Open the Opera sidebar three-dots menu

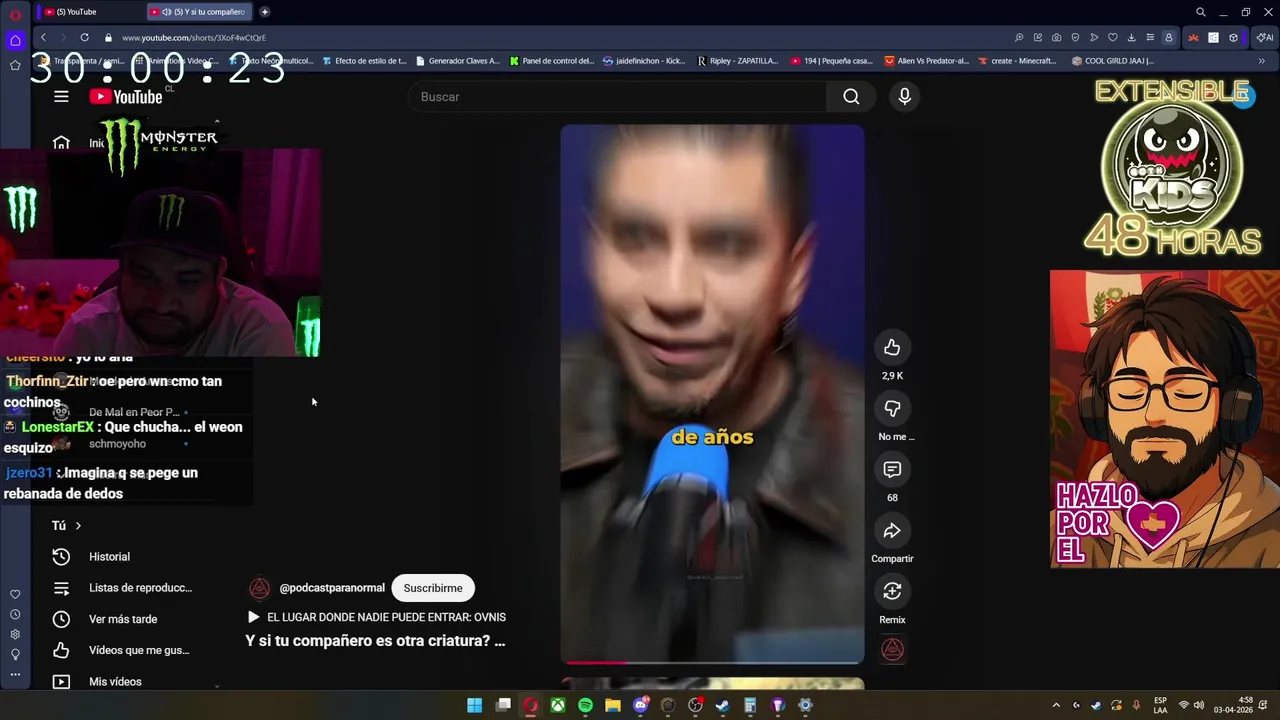click(15, 674)
